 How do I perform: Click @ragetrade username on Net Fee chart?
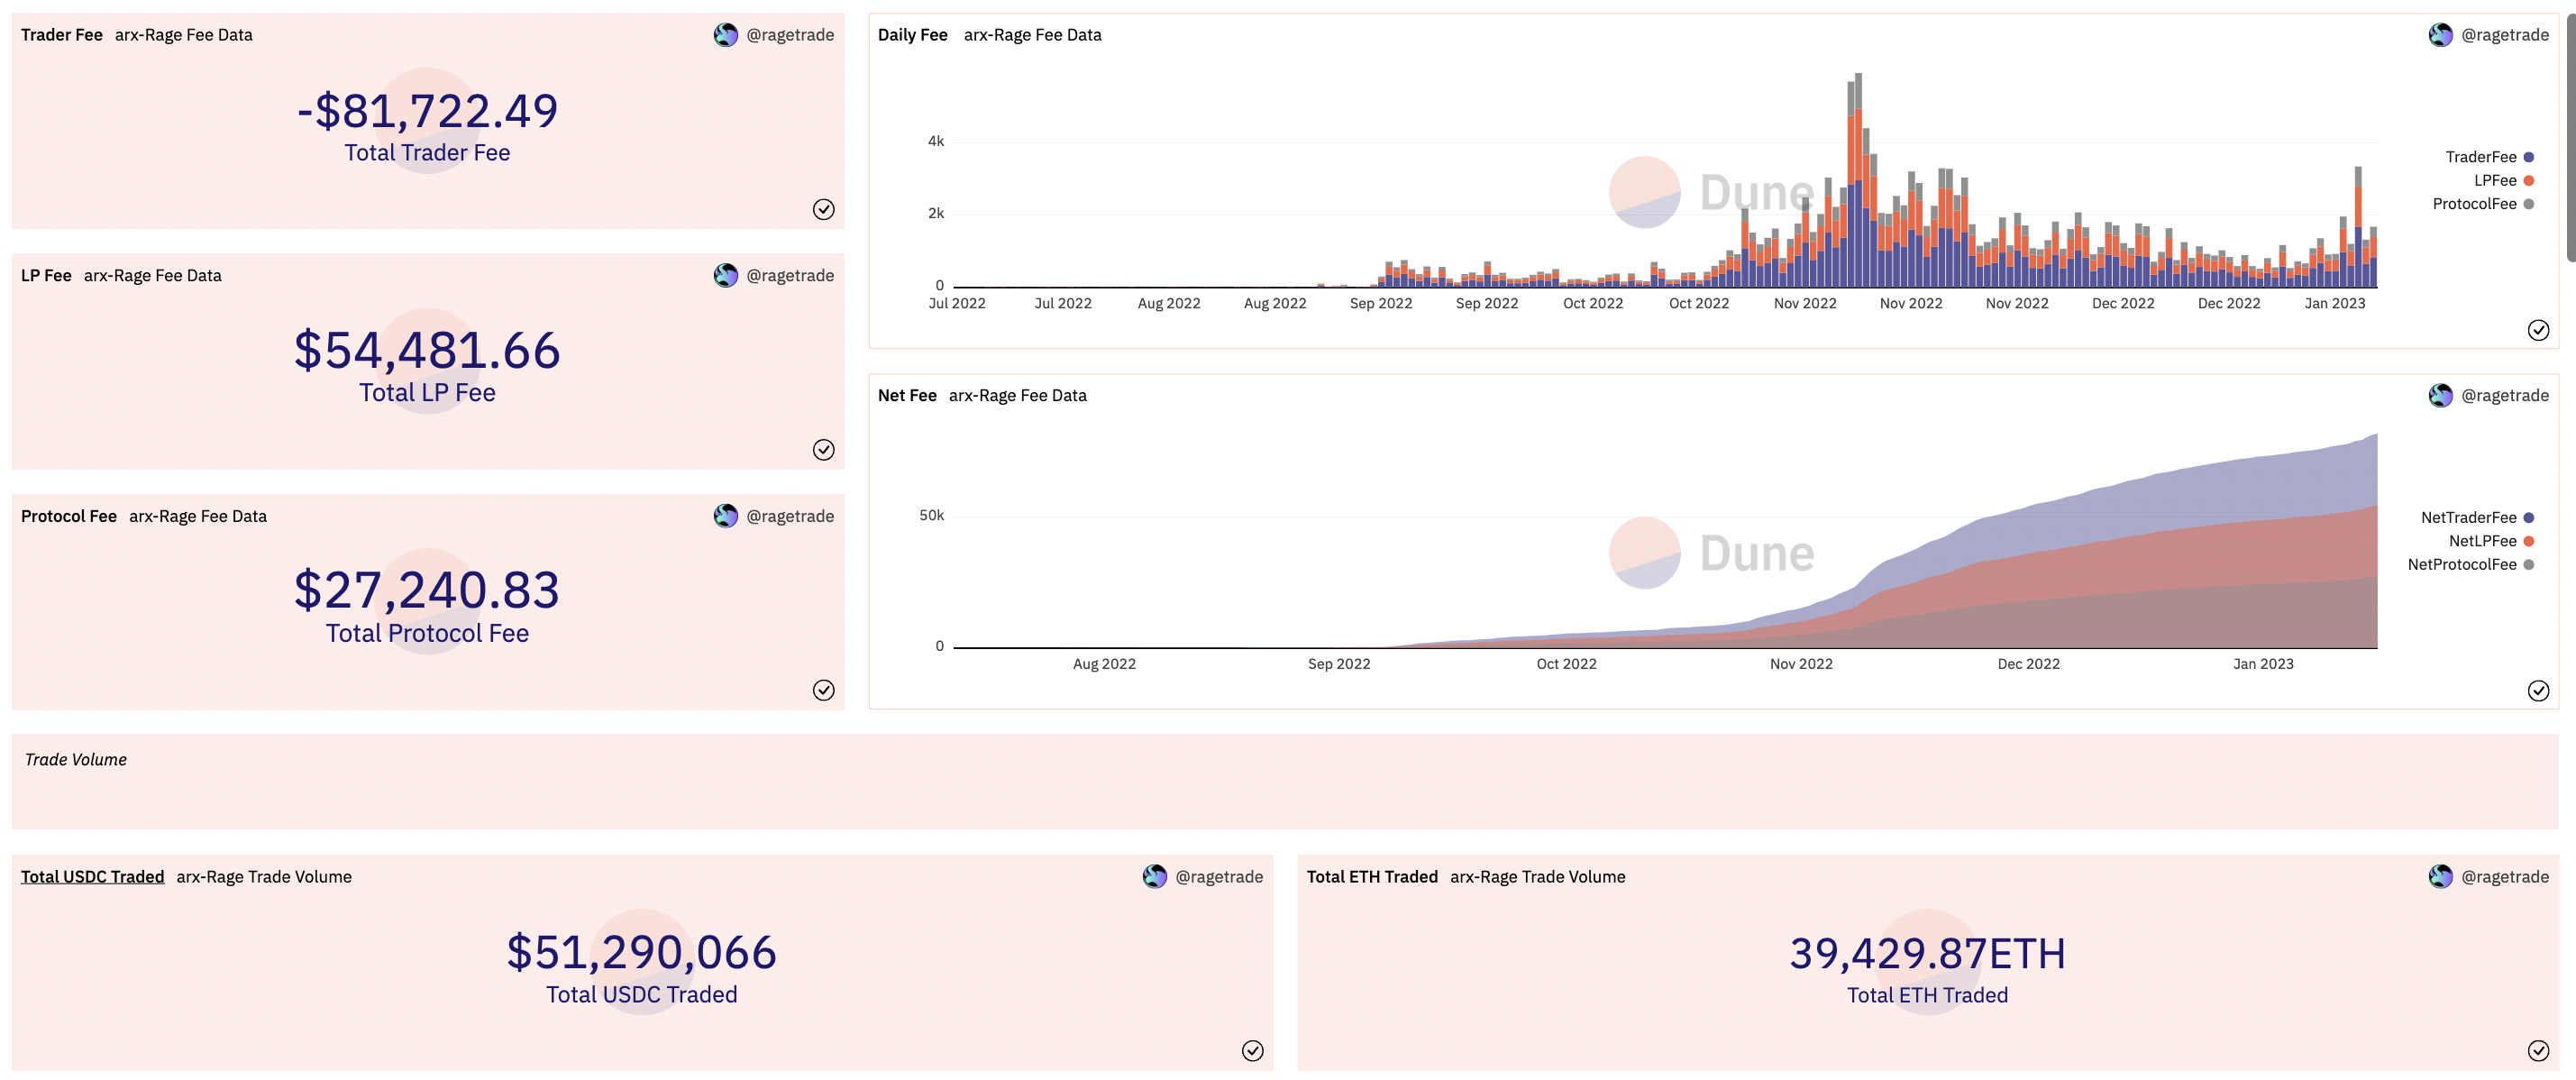pyautogui.click(x=2505, y=396)
